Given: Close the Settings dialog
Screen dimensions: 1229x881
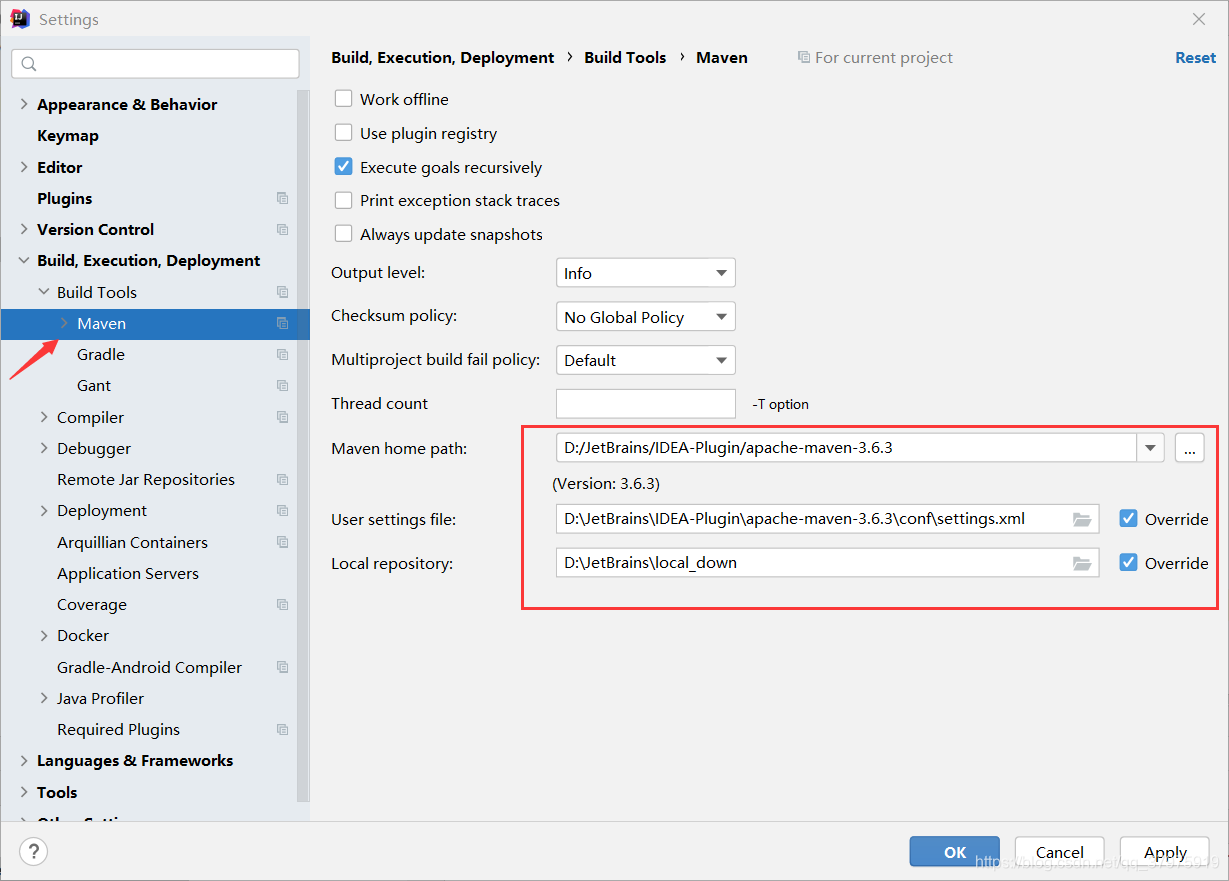Looking at the screenshot, I should [1199, 19].
